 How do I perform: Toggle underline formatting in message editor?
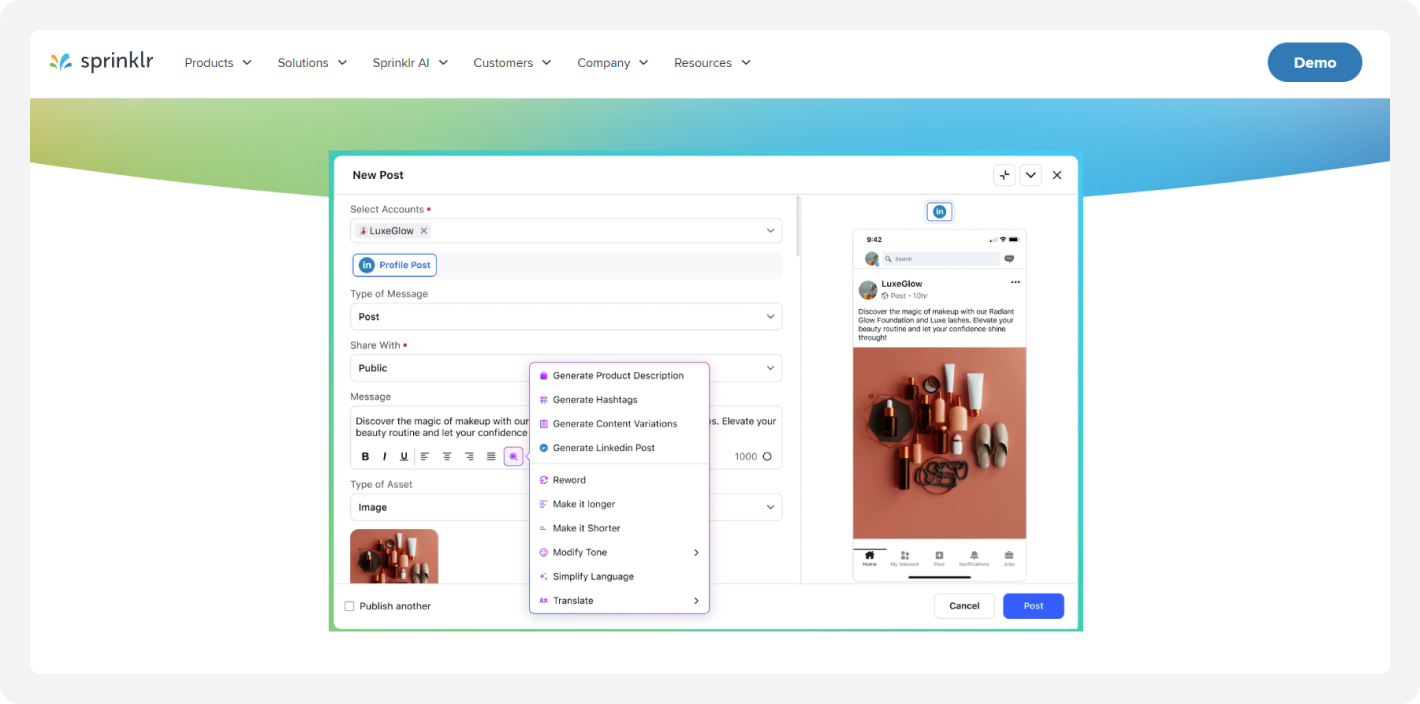pos(404,456)
